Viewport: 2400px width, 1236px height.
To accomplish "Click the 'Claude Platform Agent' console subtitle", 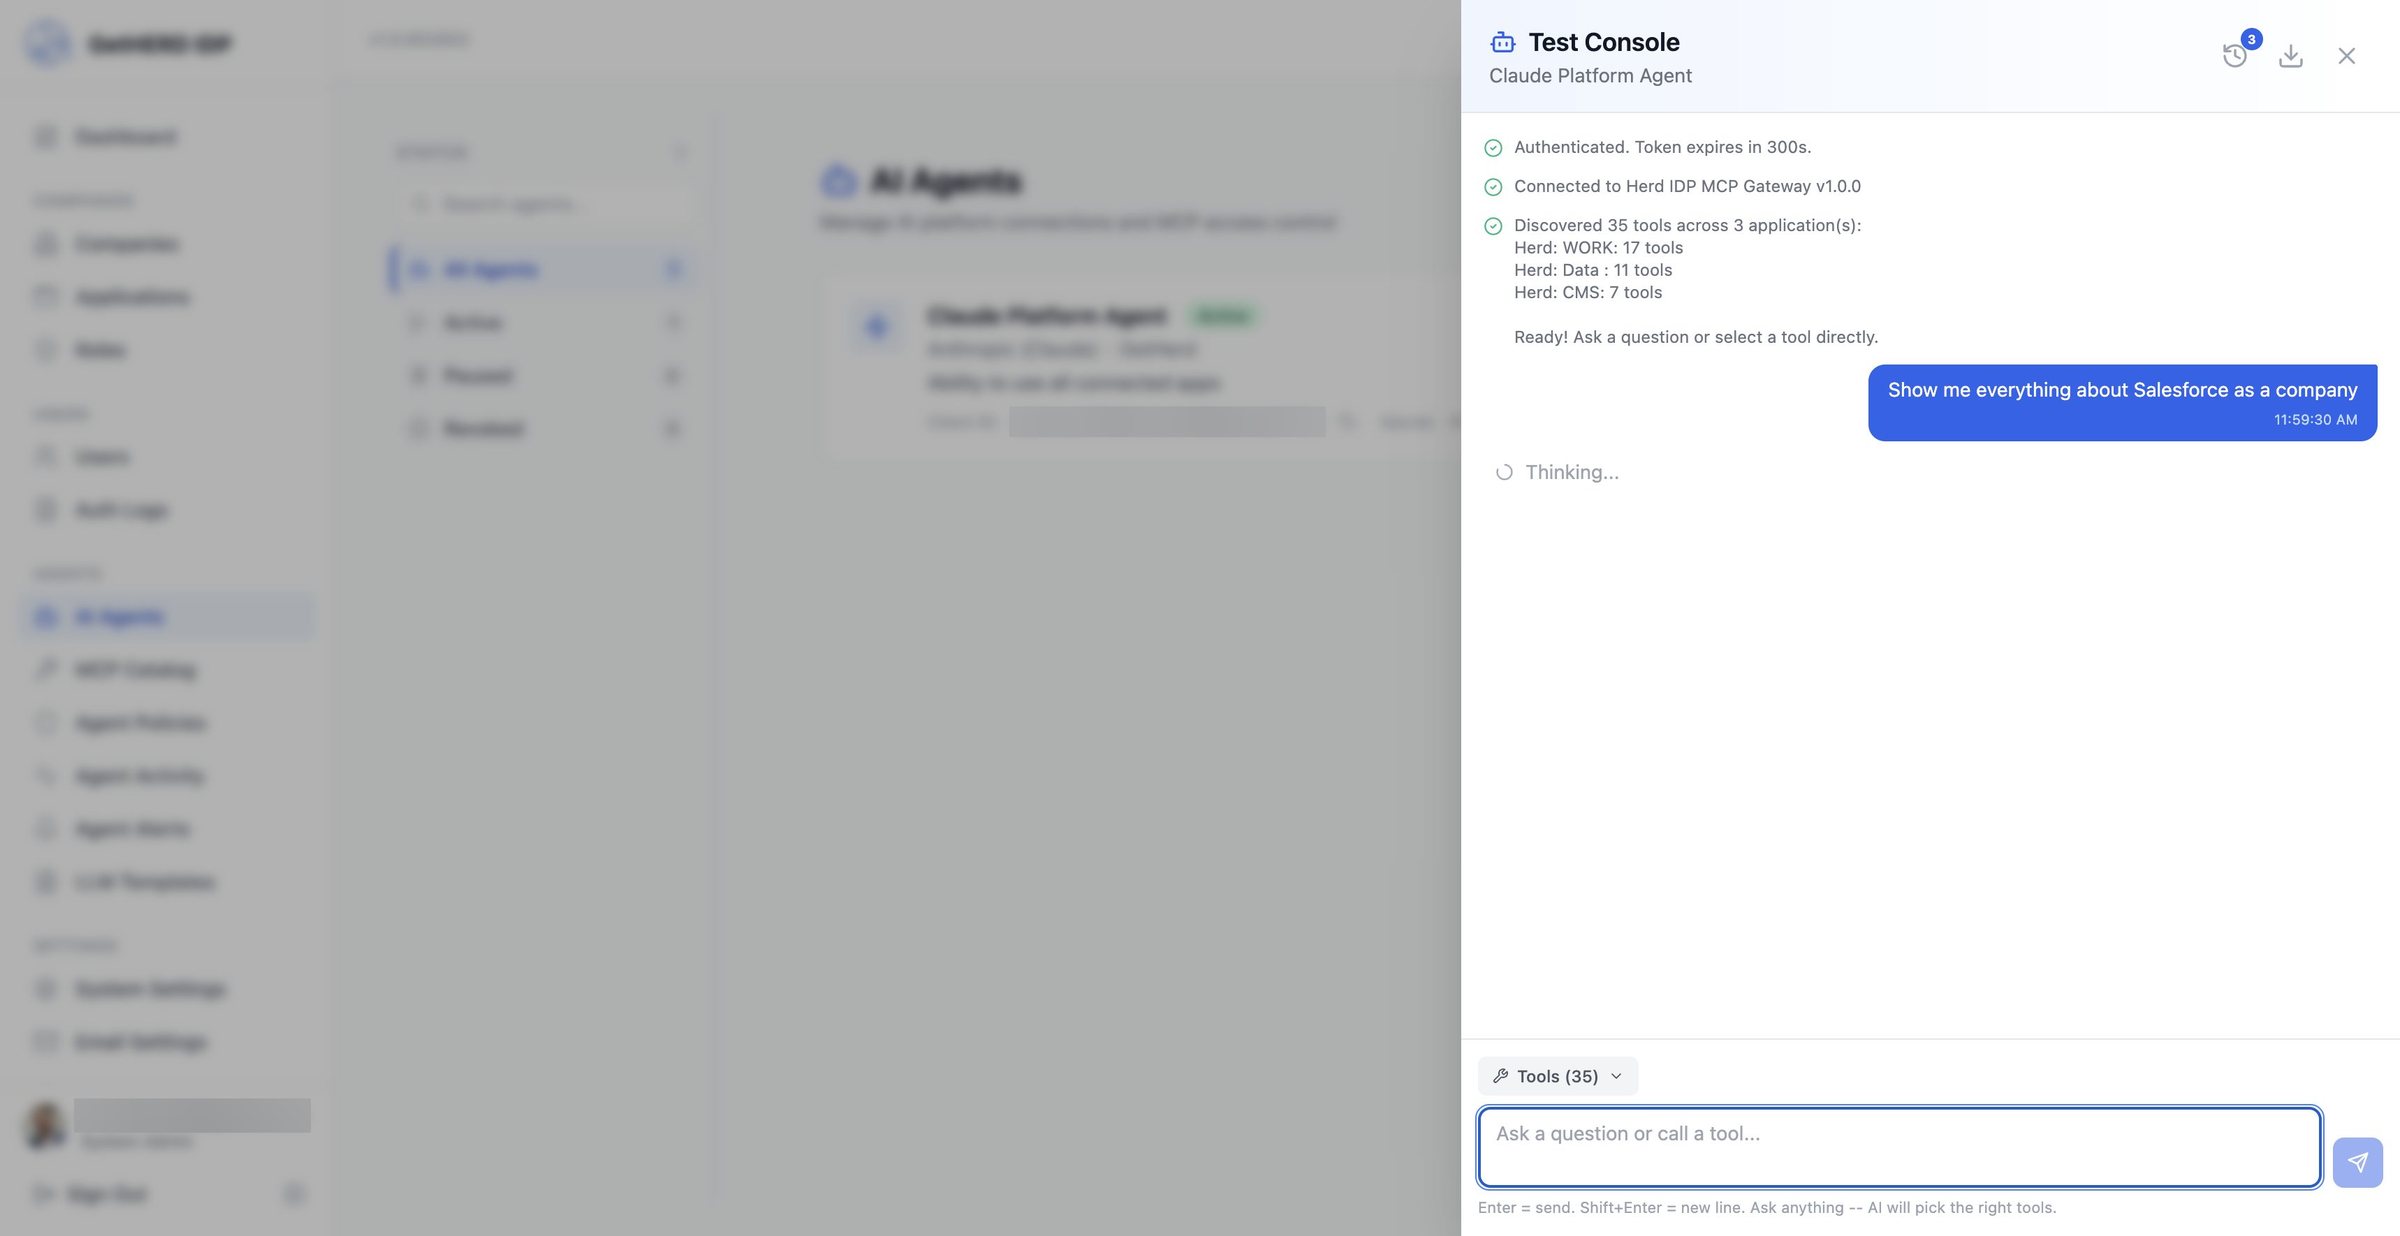I will click(1590, 76).
